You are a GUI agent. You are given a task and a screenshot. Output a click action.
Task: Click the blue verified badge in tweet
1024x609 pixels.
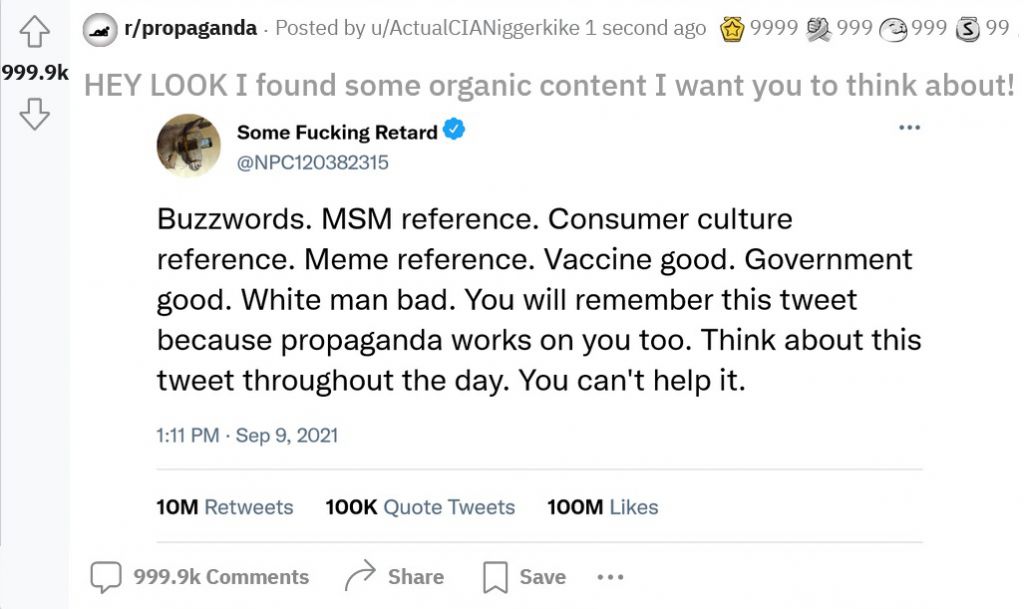[x=453, y=131]
